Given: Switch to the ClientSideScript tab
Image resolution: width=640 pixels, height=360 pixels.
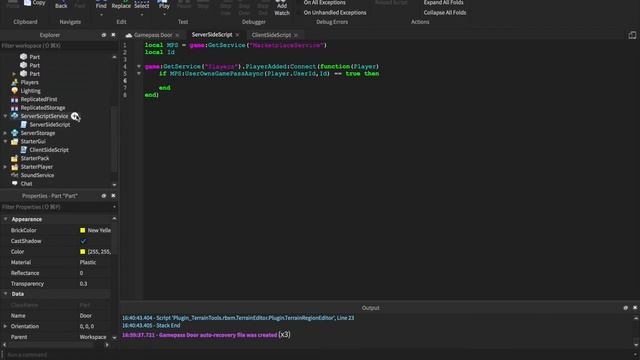Looking at the screenshot, I should coord(271,35).
